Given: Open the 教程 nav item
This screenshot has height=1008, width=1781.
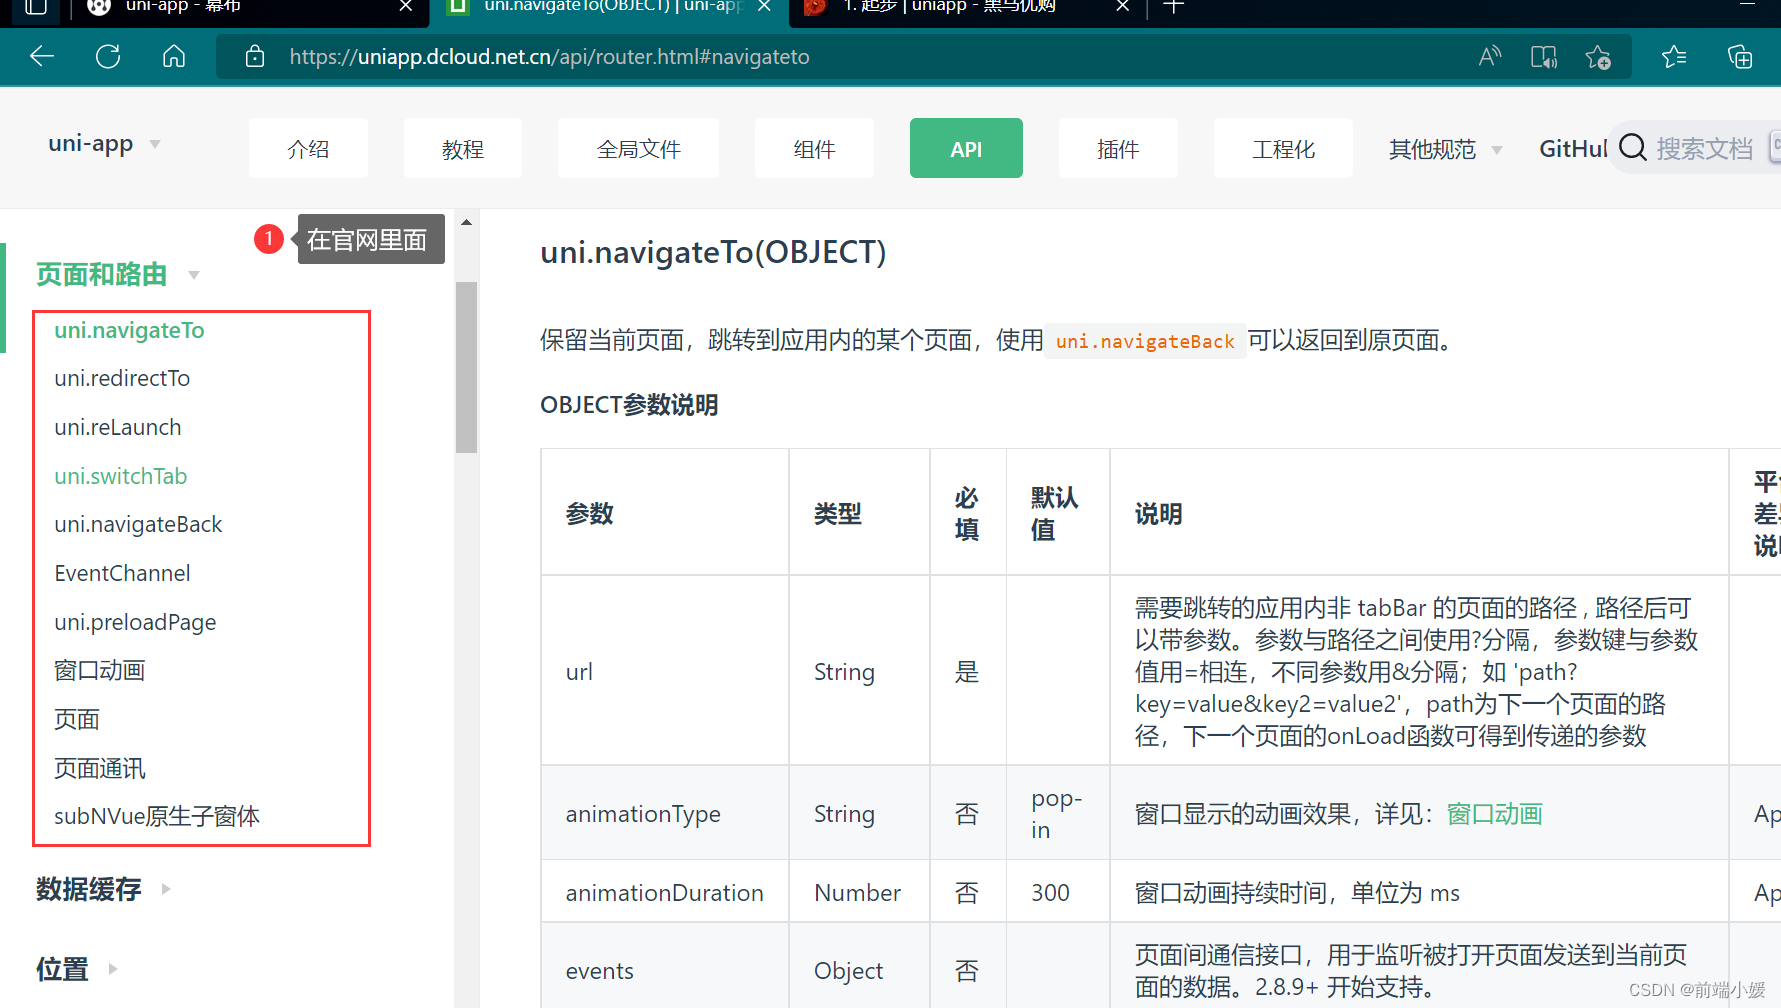Looking at the screenshot, I should pyautogui.click(x=463, y=148).
